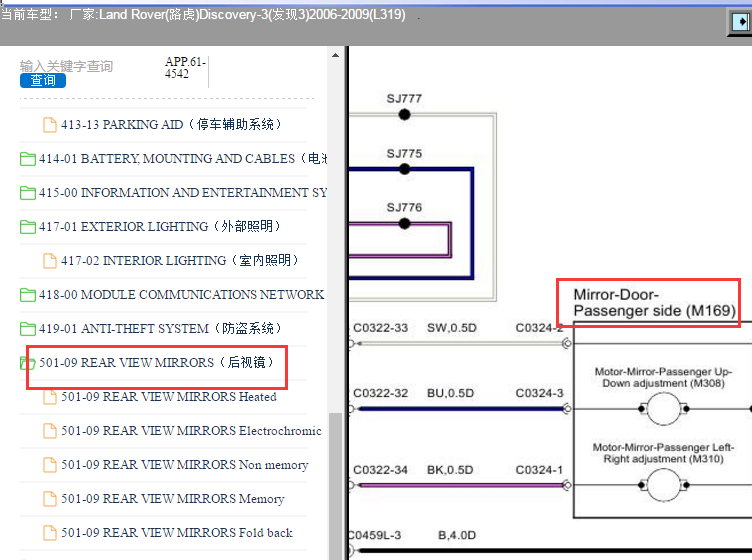Collapse the open 501-09 REAR VIEW MIRRORS folder icon
752x560 pixels.
(x=28, y=363)
